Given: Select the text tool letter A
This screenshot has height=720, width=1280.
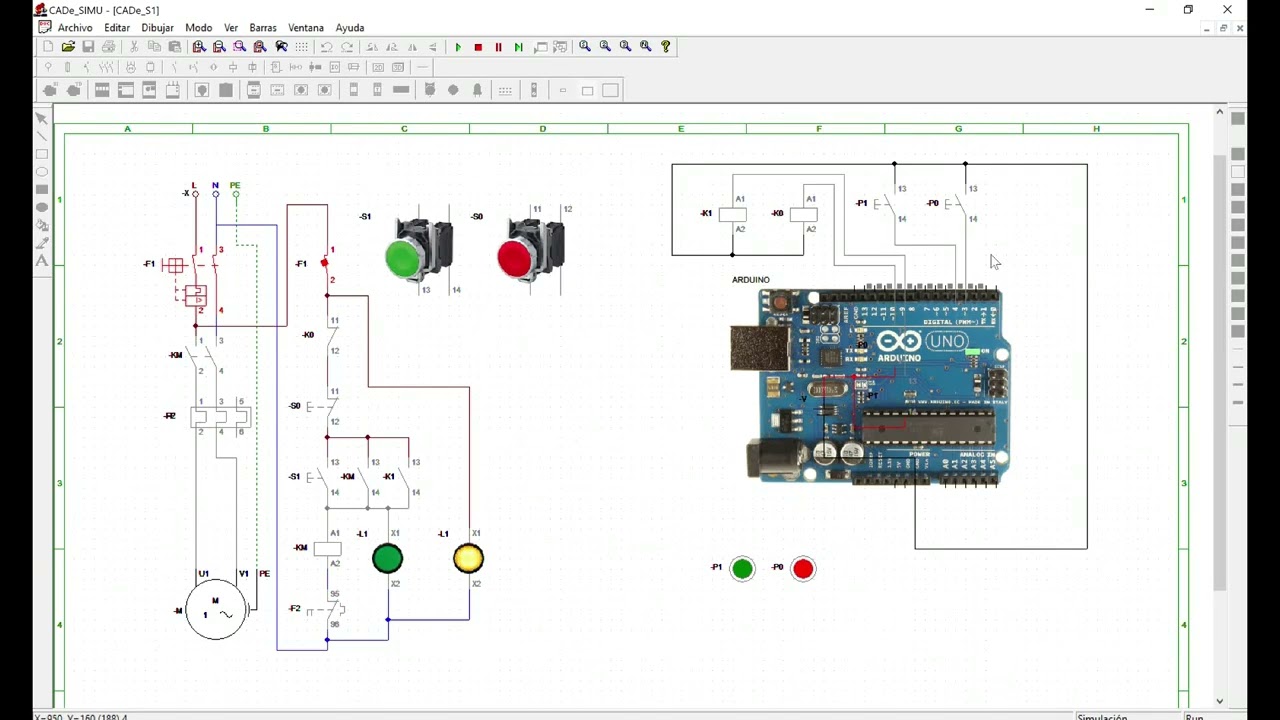Looking at the screenshot, I should click(x=42, y=261).
